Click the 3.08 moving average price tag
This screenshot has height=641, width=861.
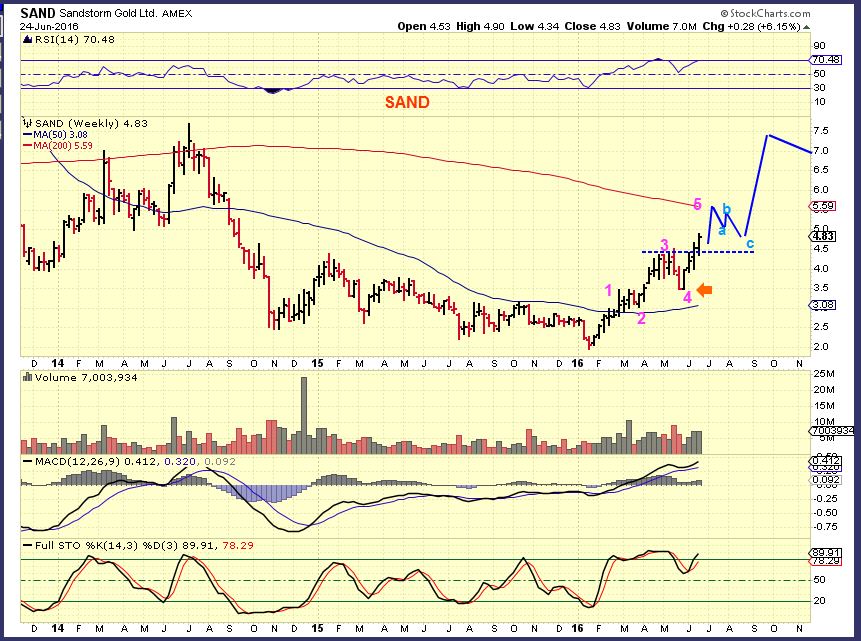pos(823,305)
